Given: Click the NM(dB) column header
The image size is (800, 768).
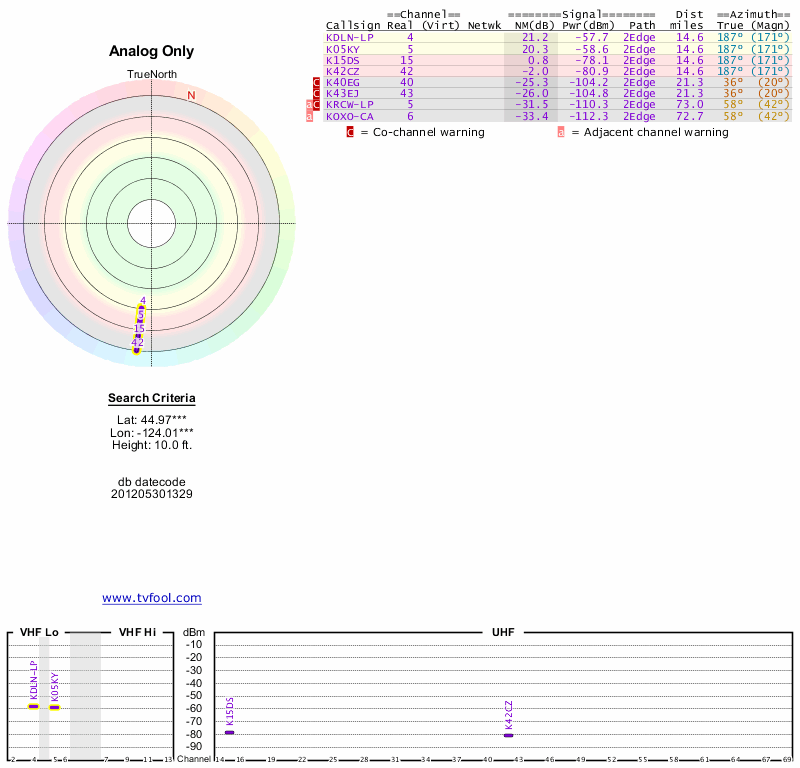Looking at the screenshot, I should point(528,25).
